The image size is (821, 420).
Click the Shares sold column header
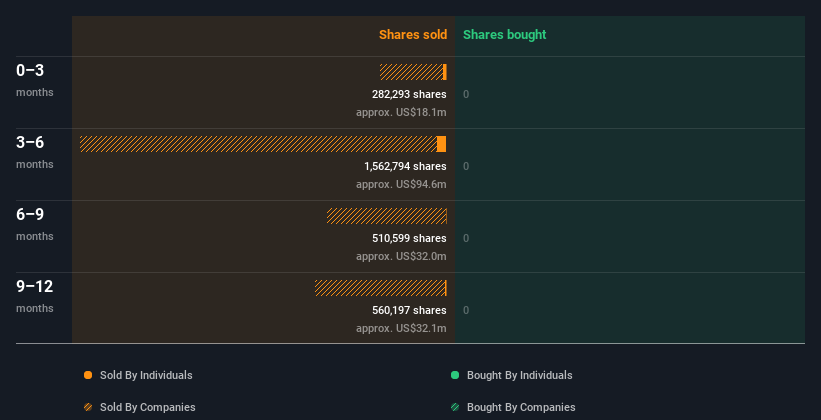[413, 35]
